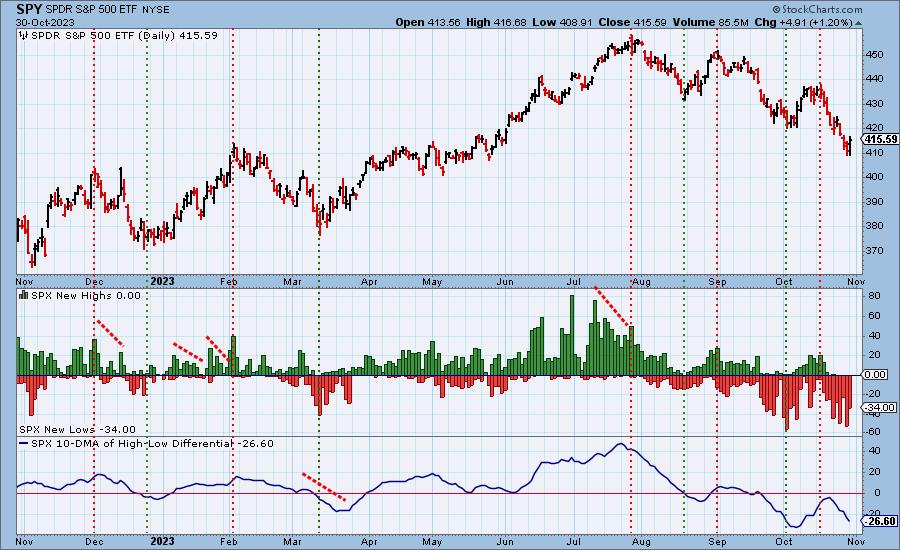Click the candlestick icon before SPDR legend
This screenshot has width=900, height=550.
(x=24, y=36)
